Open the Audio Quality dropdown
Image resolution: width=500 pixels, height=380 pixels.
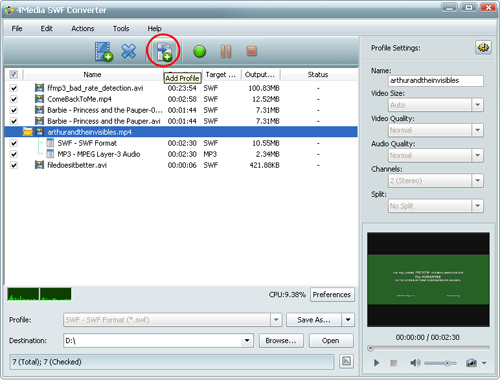(x=477, y=155)
